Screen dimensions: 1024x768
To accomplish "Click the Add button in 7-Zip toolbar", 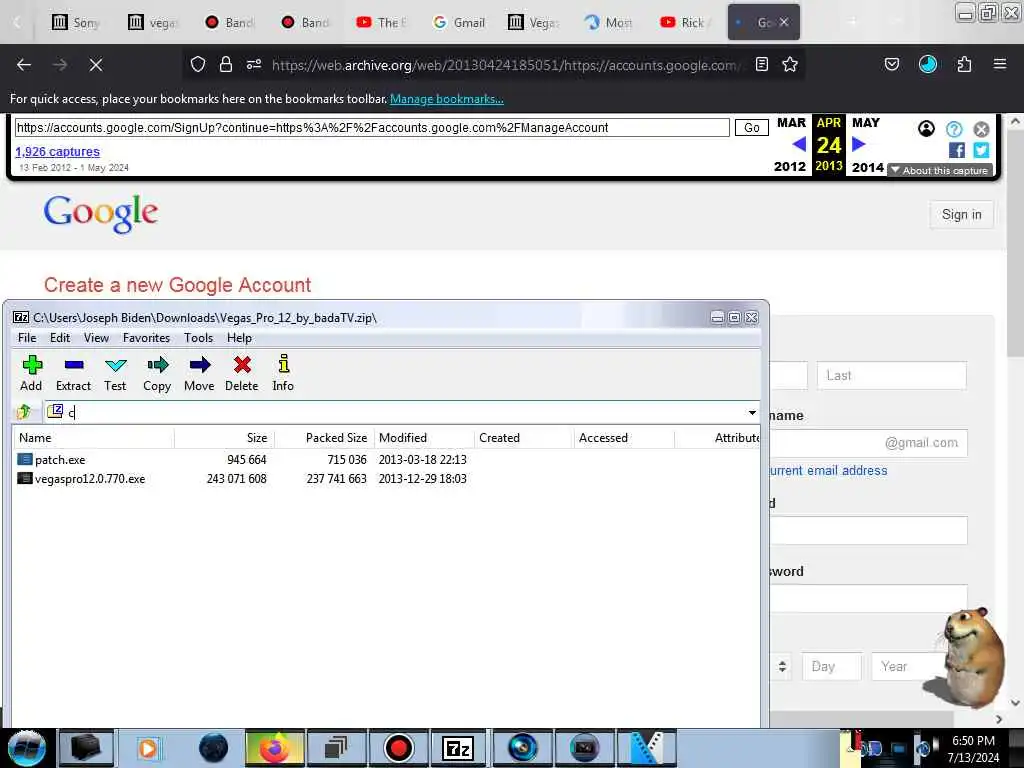I will pos(31,374).
